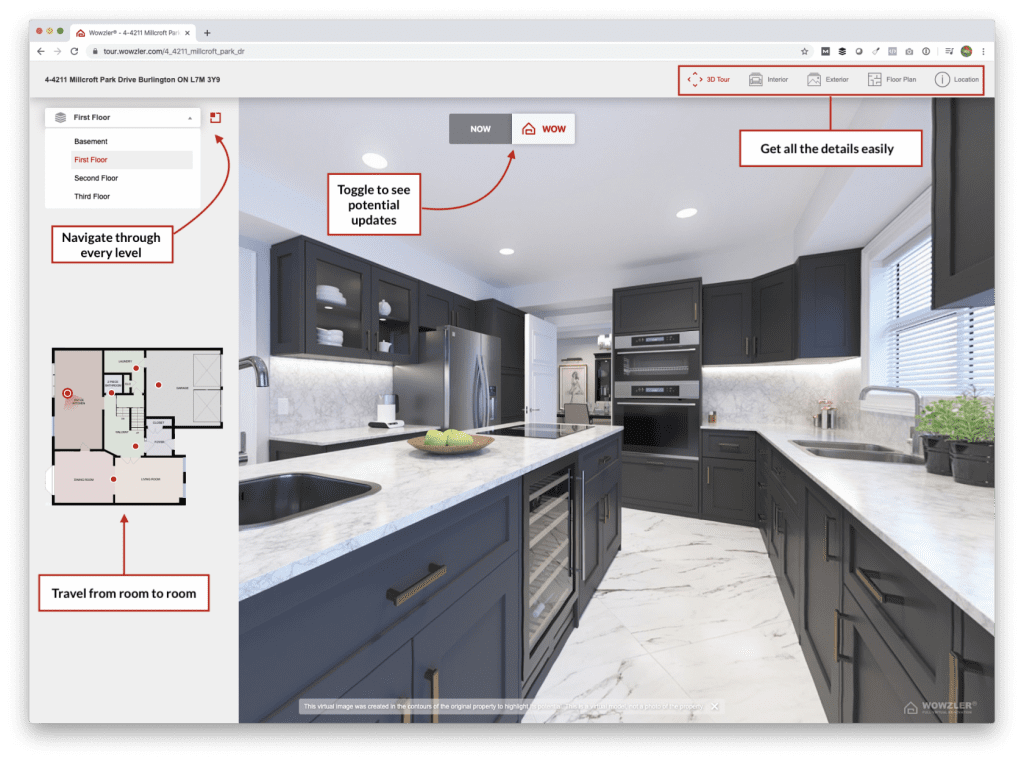Viewport: 1024px width, 762px height.
Task: Switch to the WOW view
Action: pyautogui.click(x=543, y=128)
